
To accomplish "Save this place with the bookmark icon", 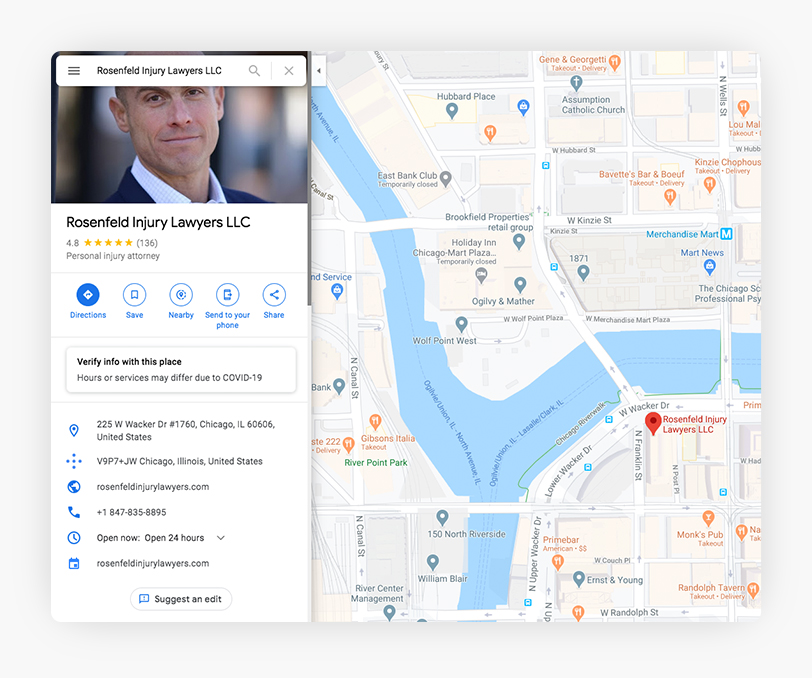I will (134, 295).
